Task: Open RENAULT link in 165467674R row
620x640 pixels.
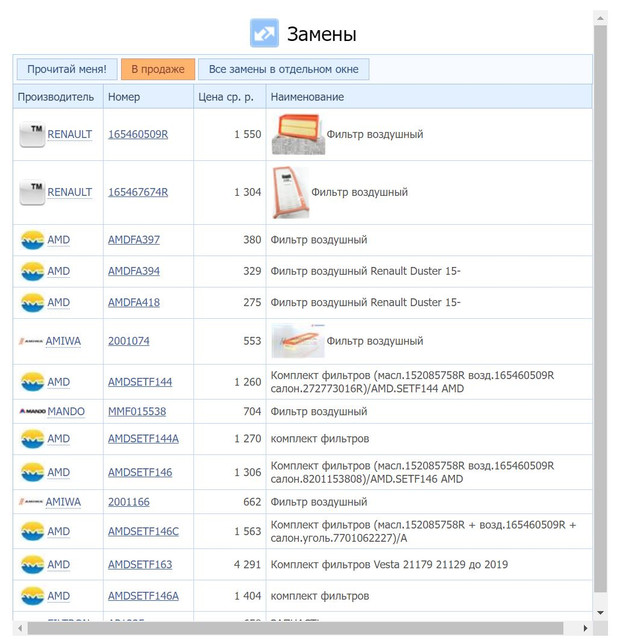Action: (69, 192)
